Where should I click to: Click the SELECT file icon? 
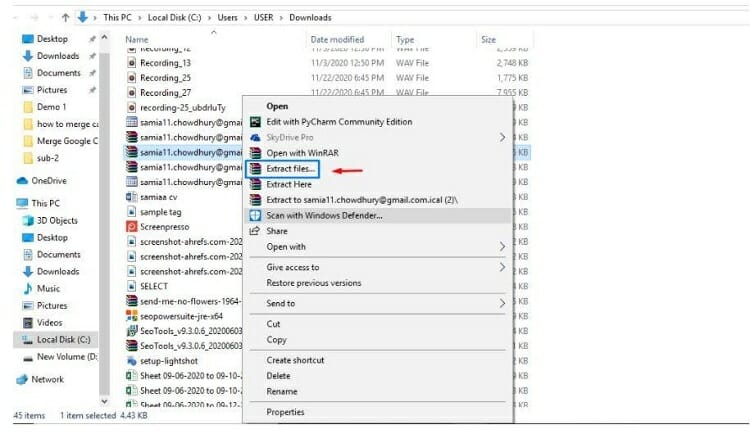click(x=132, y=286)
